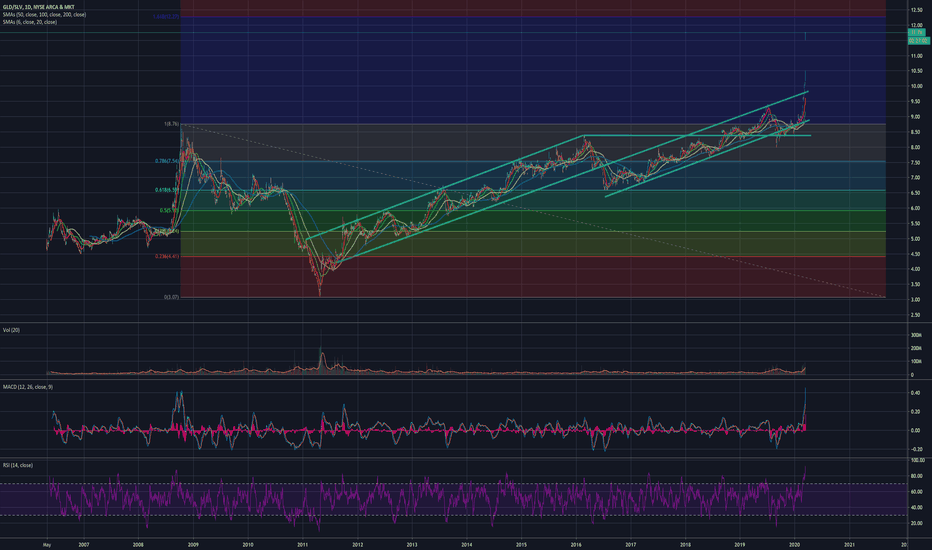Click the 2013 label on time axis
932x550 pixels.
click(x=412, y=544)
